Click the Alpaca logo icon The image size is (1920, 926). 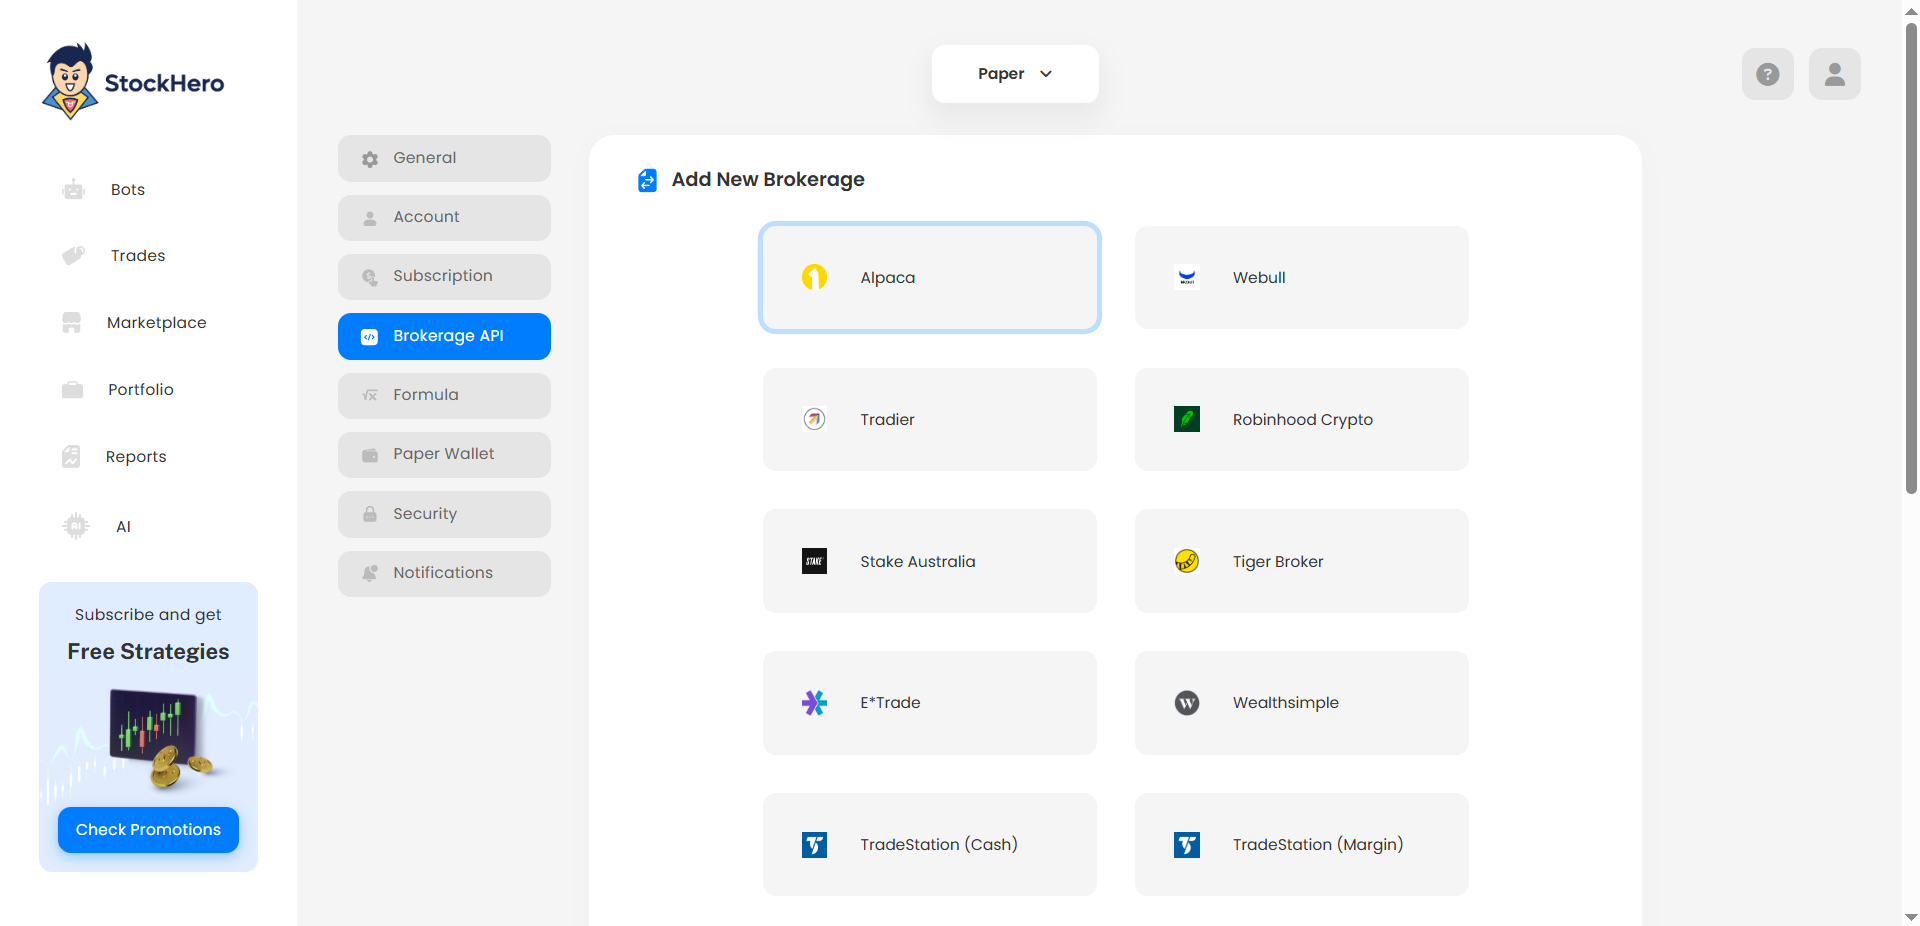click(x=815, y=277)
